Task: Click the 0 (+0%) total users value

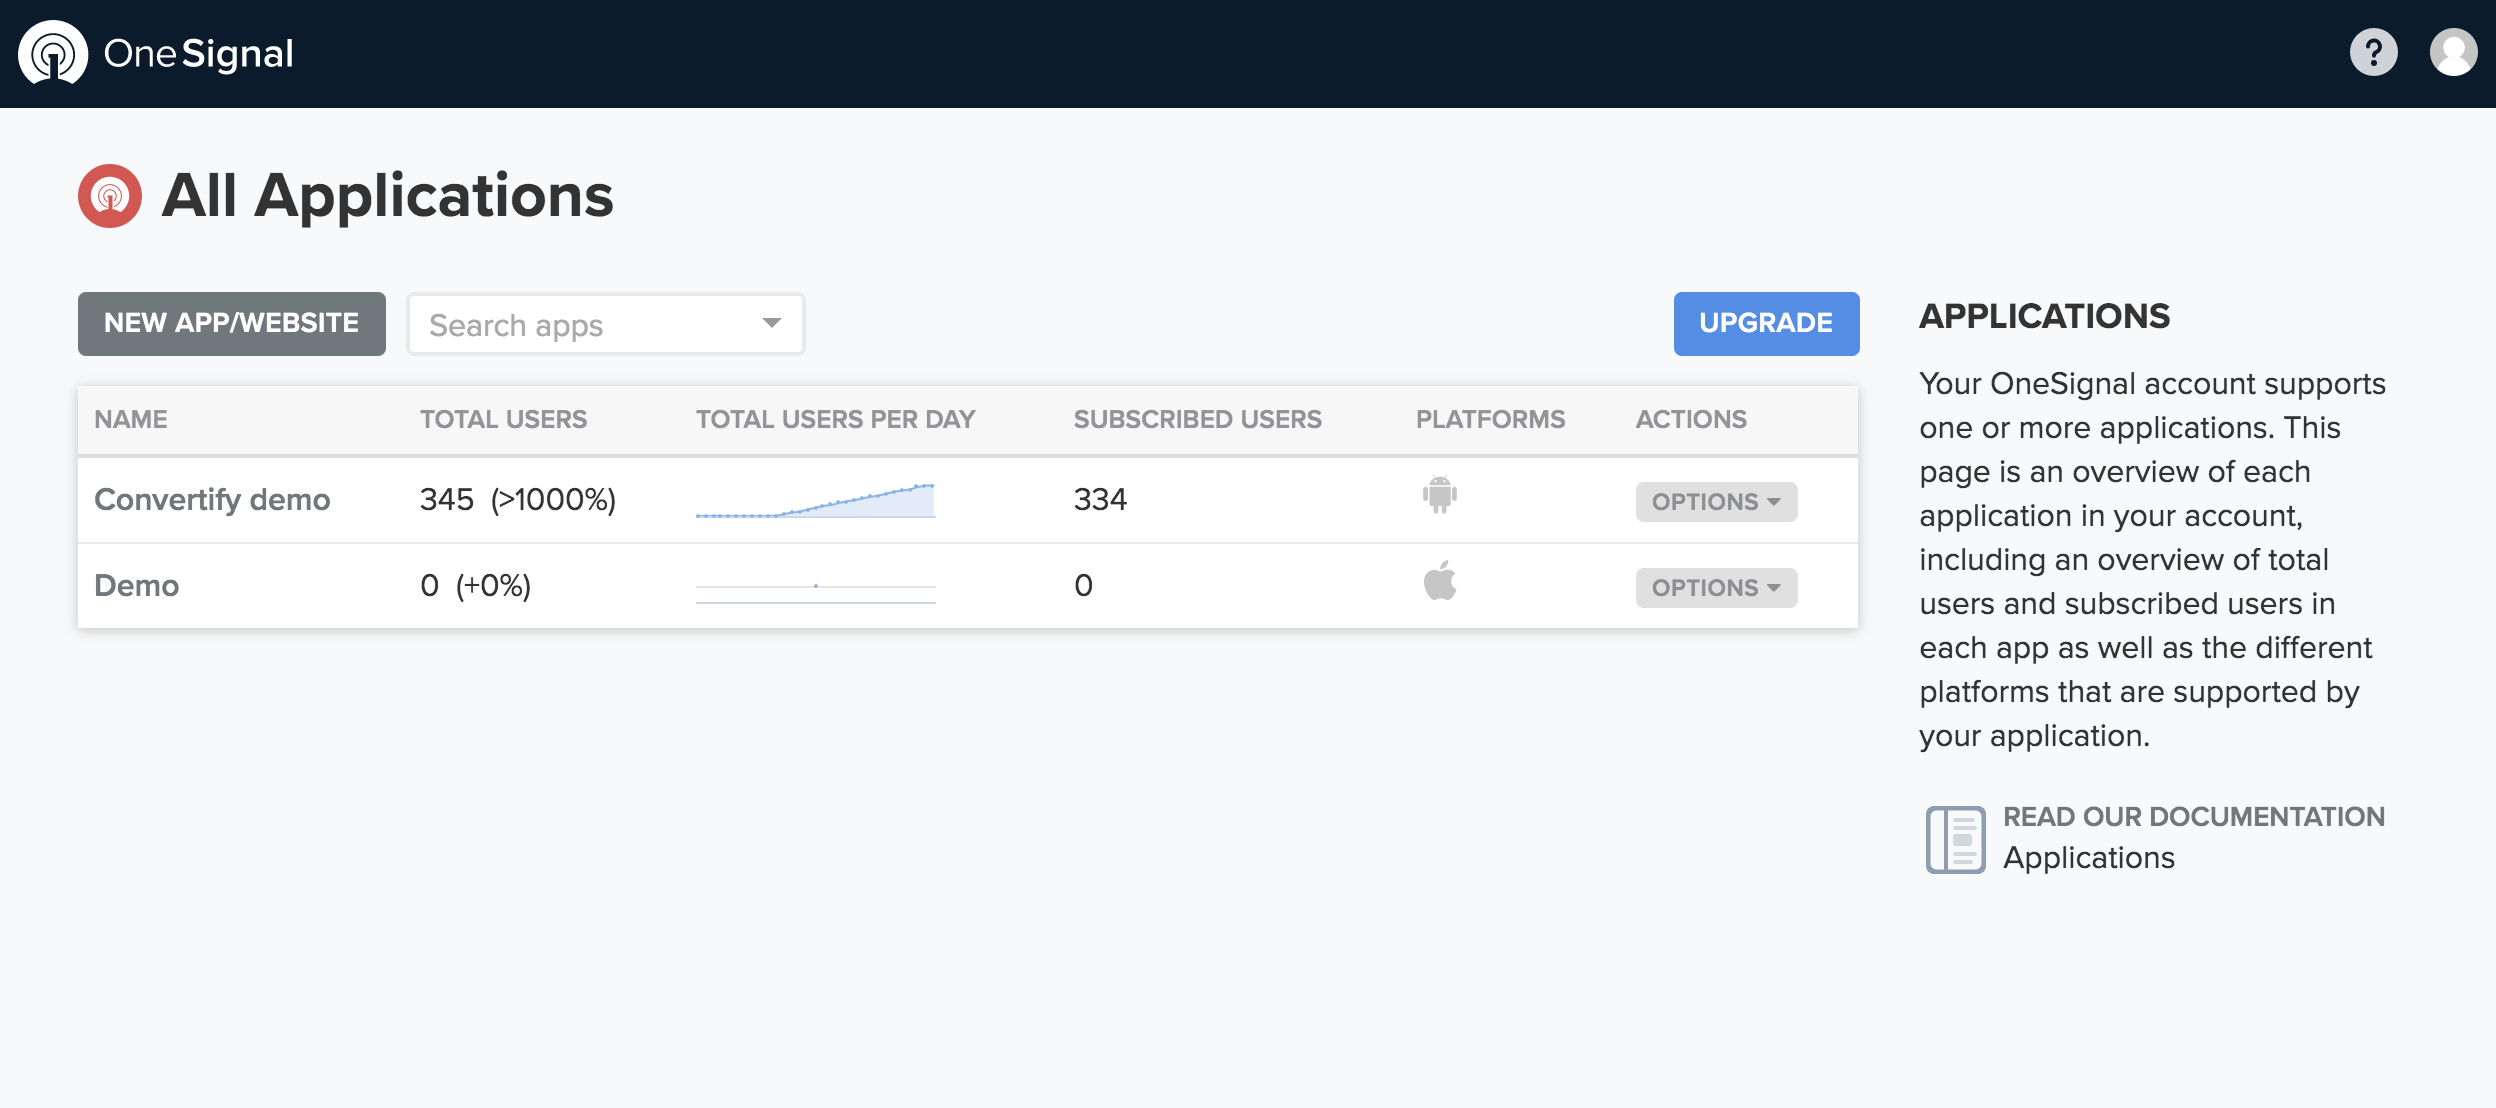Action: [x=475, y=586]
